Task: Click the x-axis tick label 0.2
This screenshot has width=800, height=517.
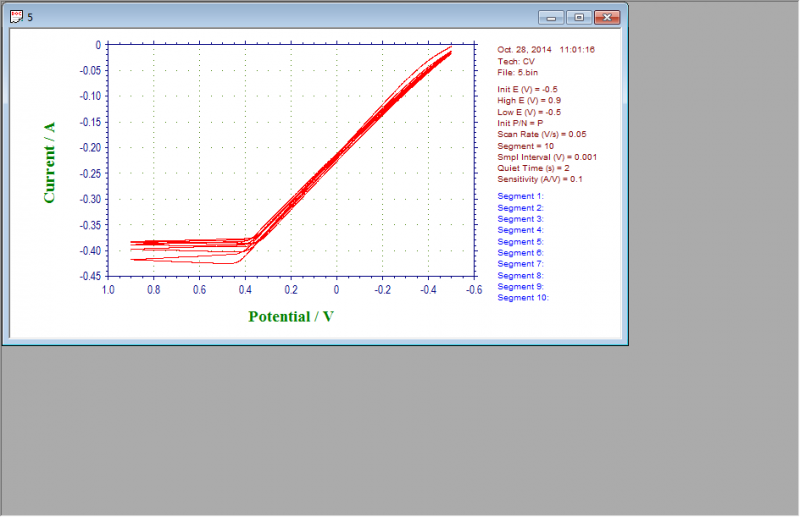Action: coord(291,290)
